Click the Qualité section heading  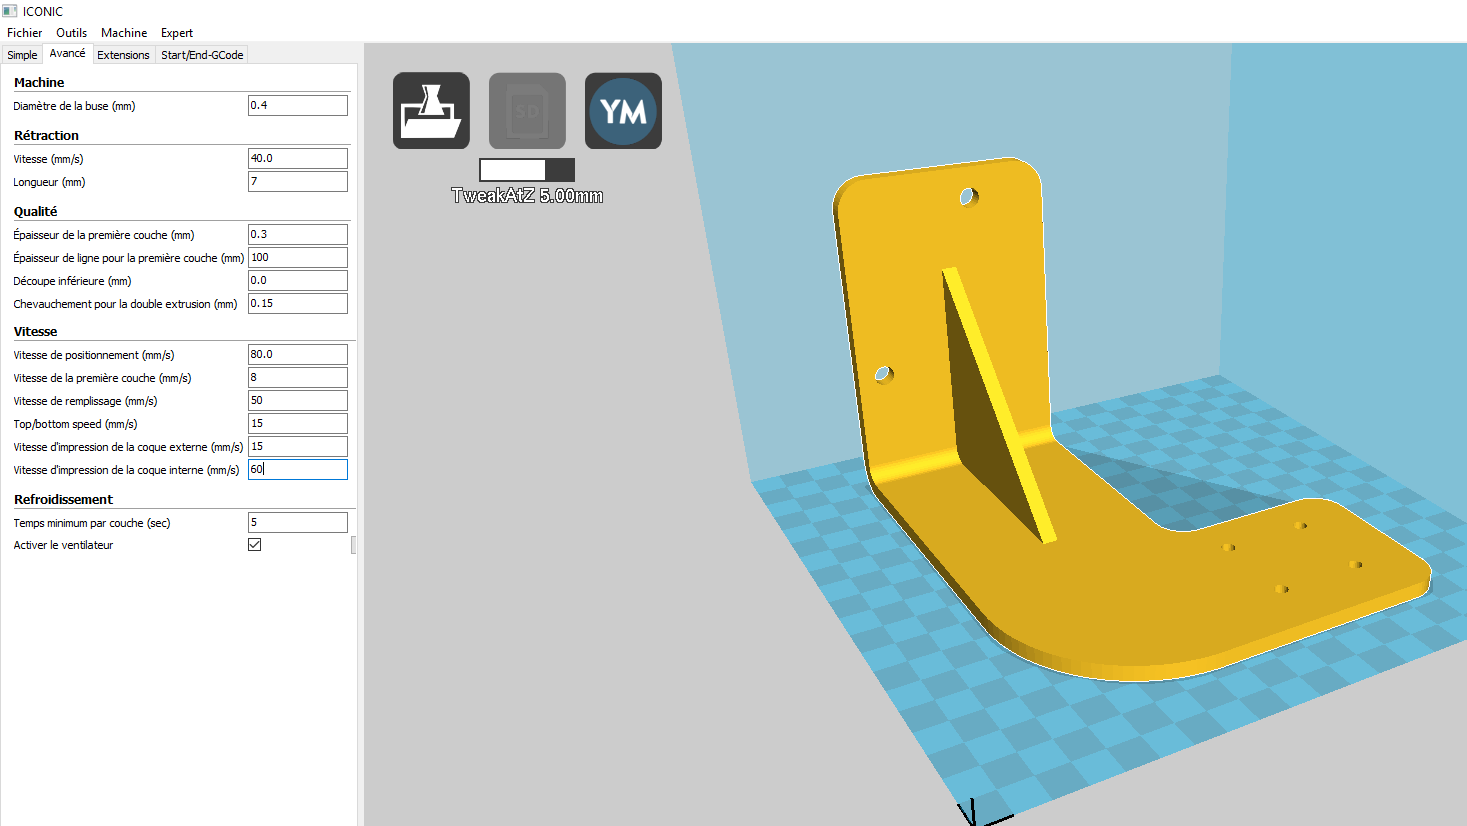coord(35,211)
